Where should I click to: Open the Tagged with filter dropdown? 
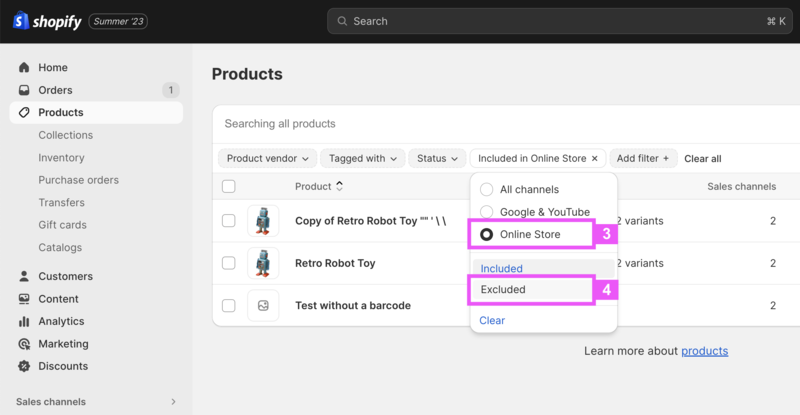[x=363, y=158]
